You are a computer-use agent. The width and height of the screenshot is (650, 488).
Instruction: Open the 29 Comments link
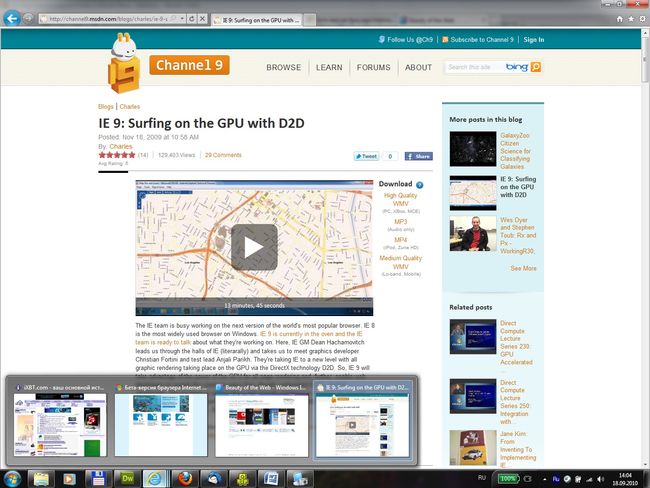point(223,155)
